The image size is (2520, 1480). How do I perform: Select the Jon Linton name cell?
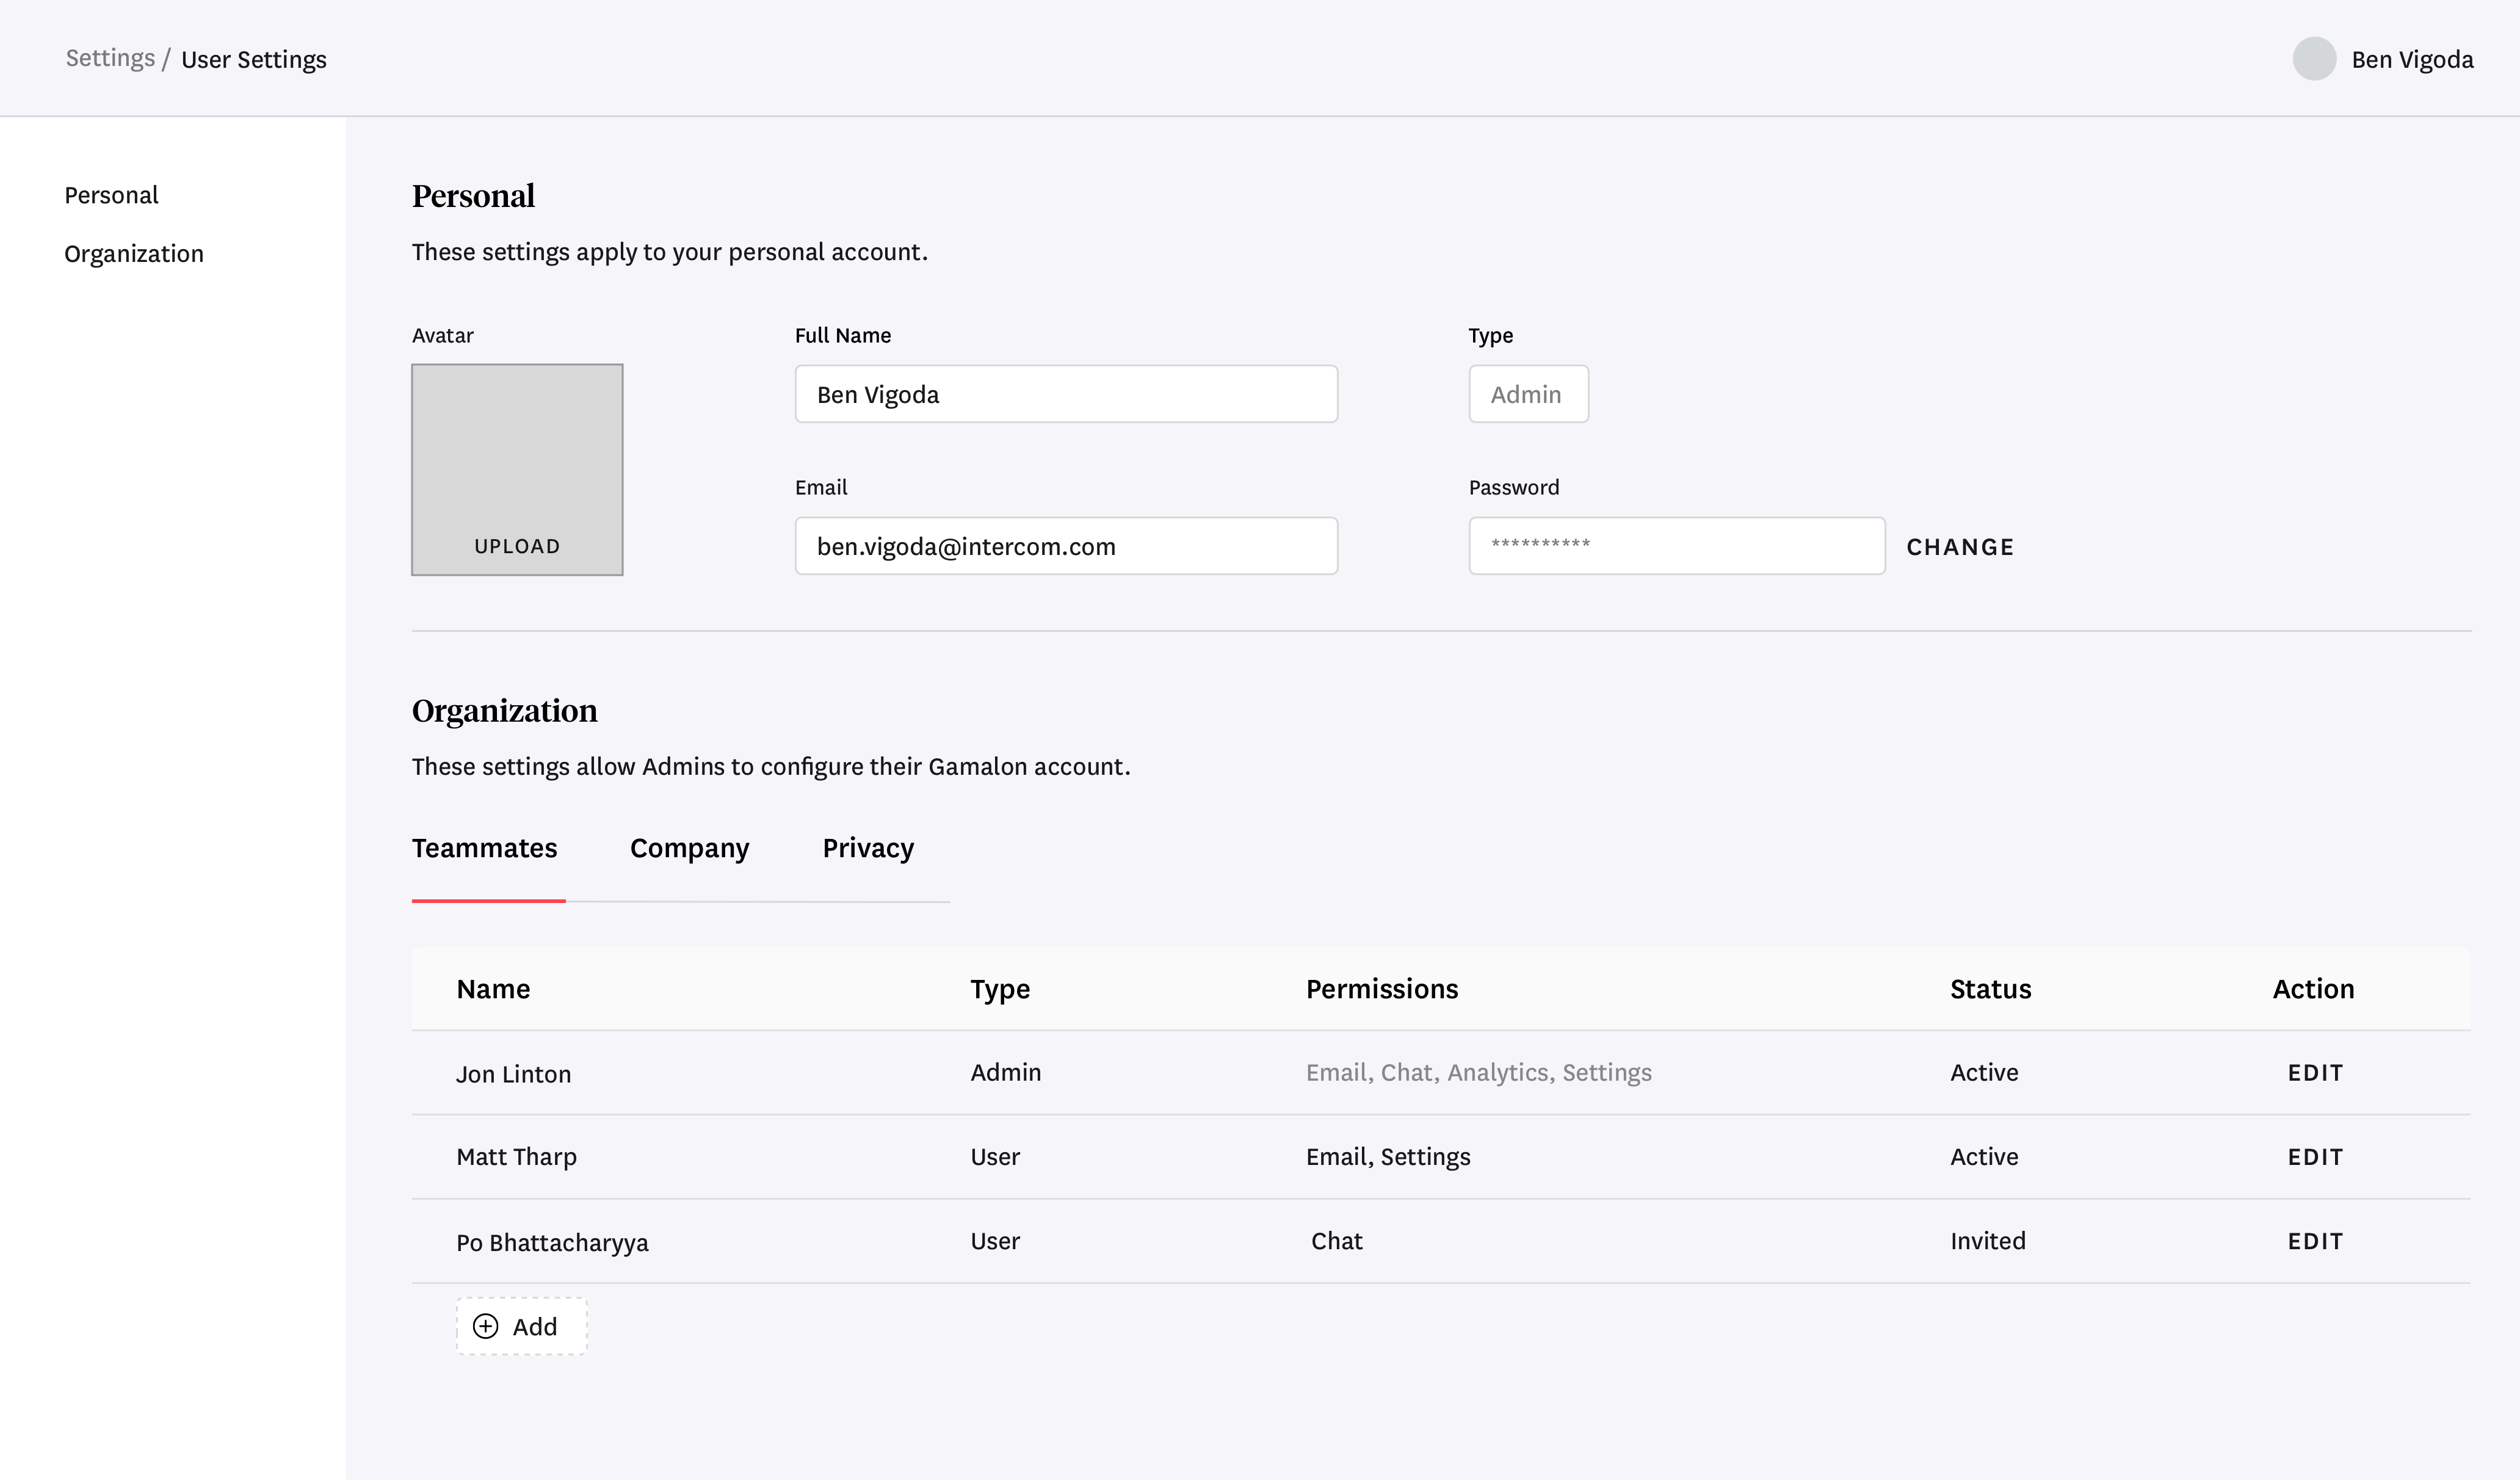[x=513, y=1074]
